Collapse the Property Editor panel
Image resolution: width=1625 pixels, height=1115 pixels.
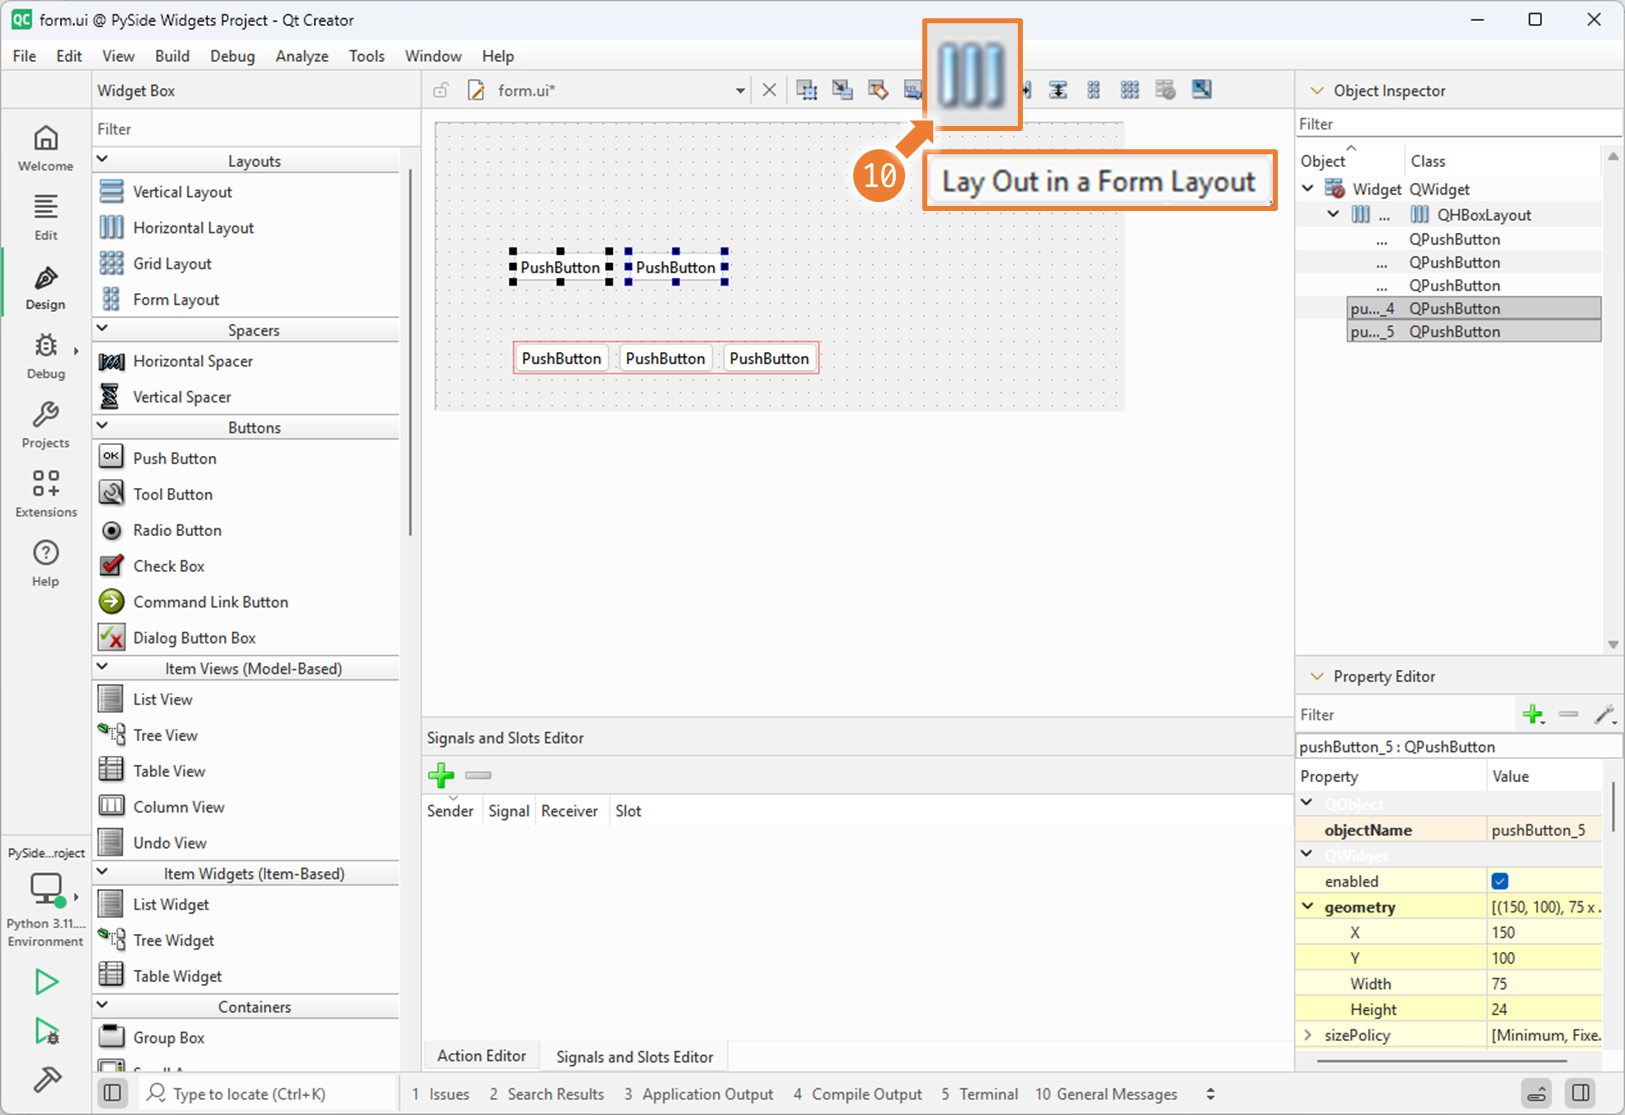pyautogui.click(x=1317, y=676)
